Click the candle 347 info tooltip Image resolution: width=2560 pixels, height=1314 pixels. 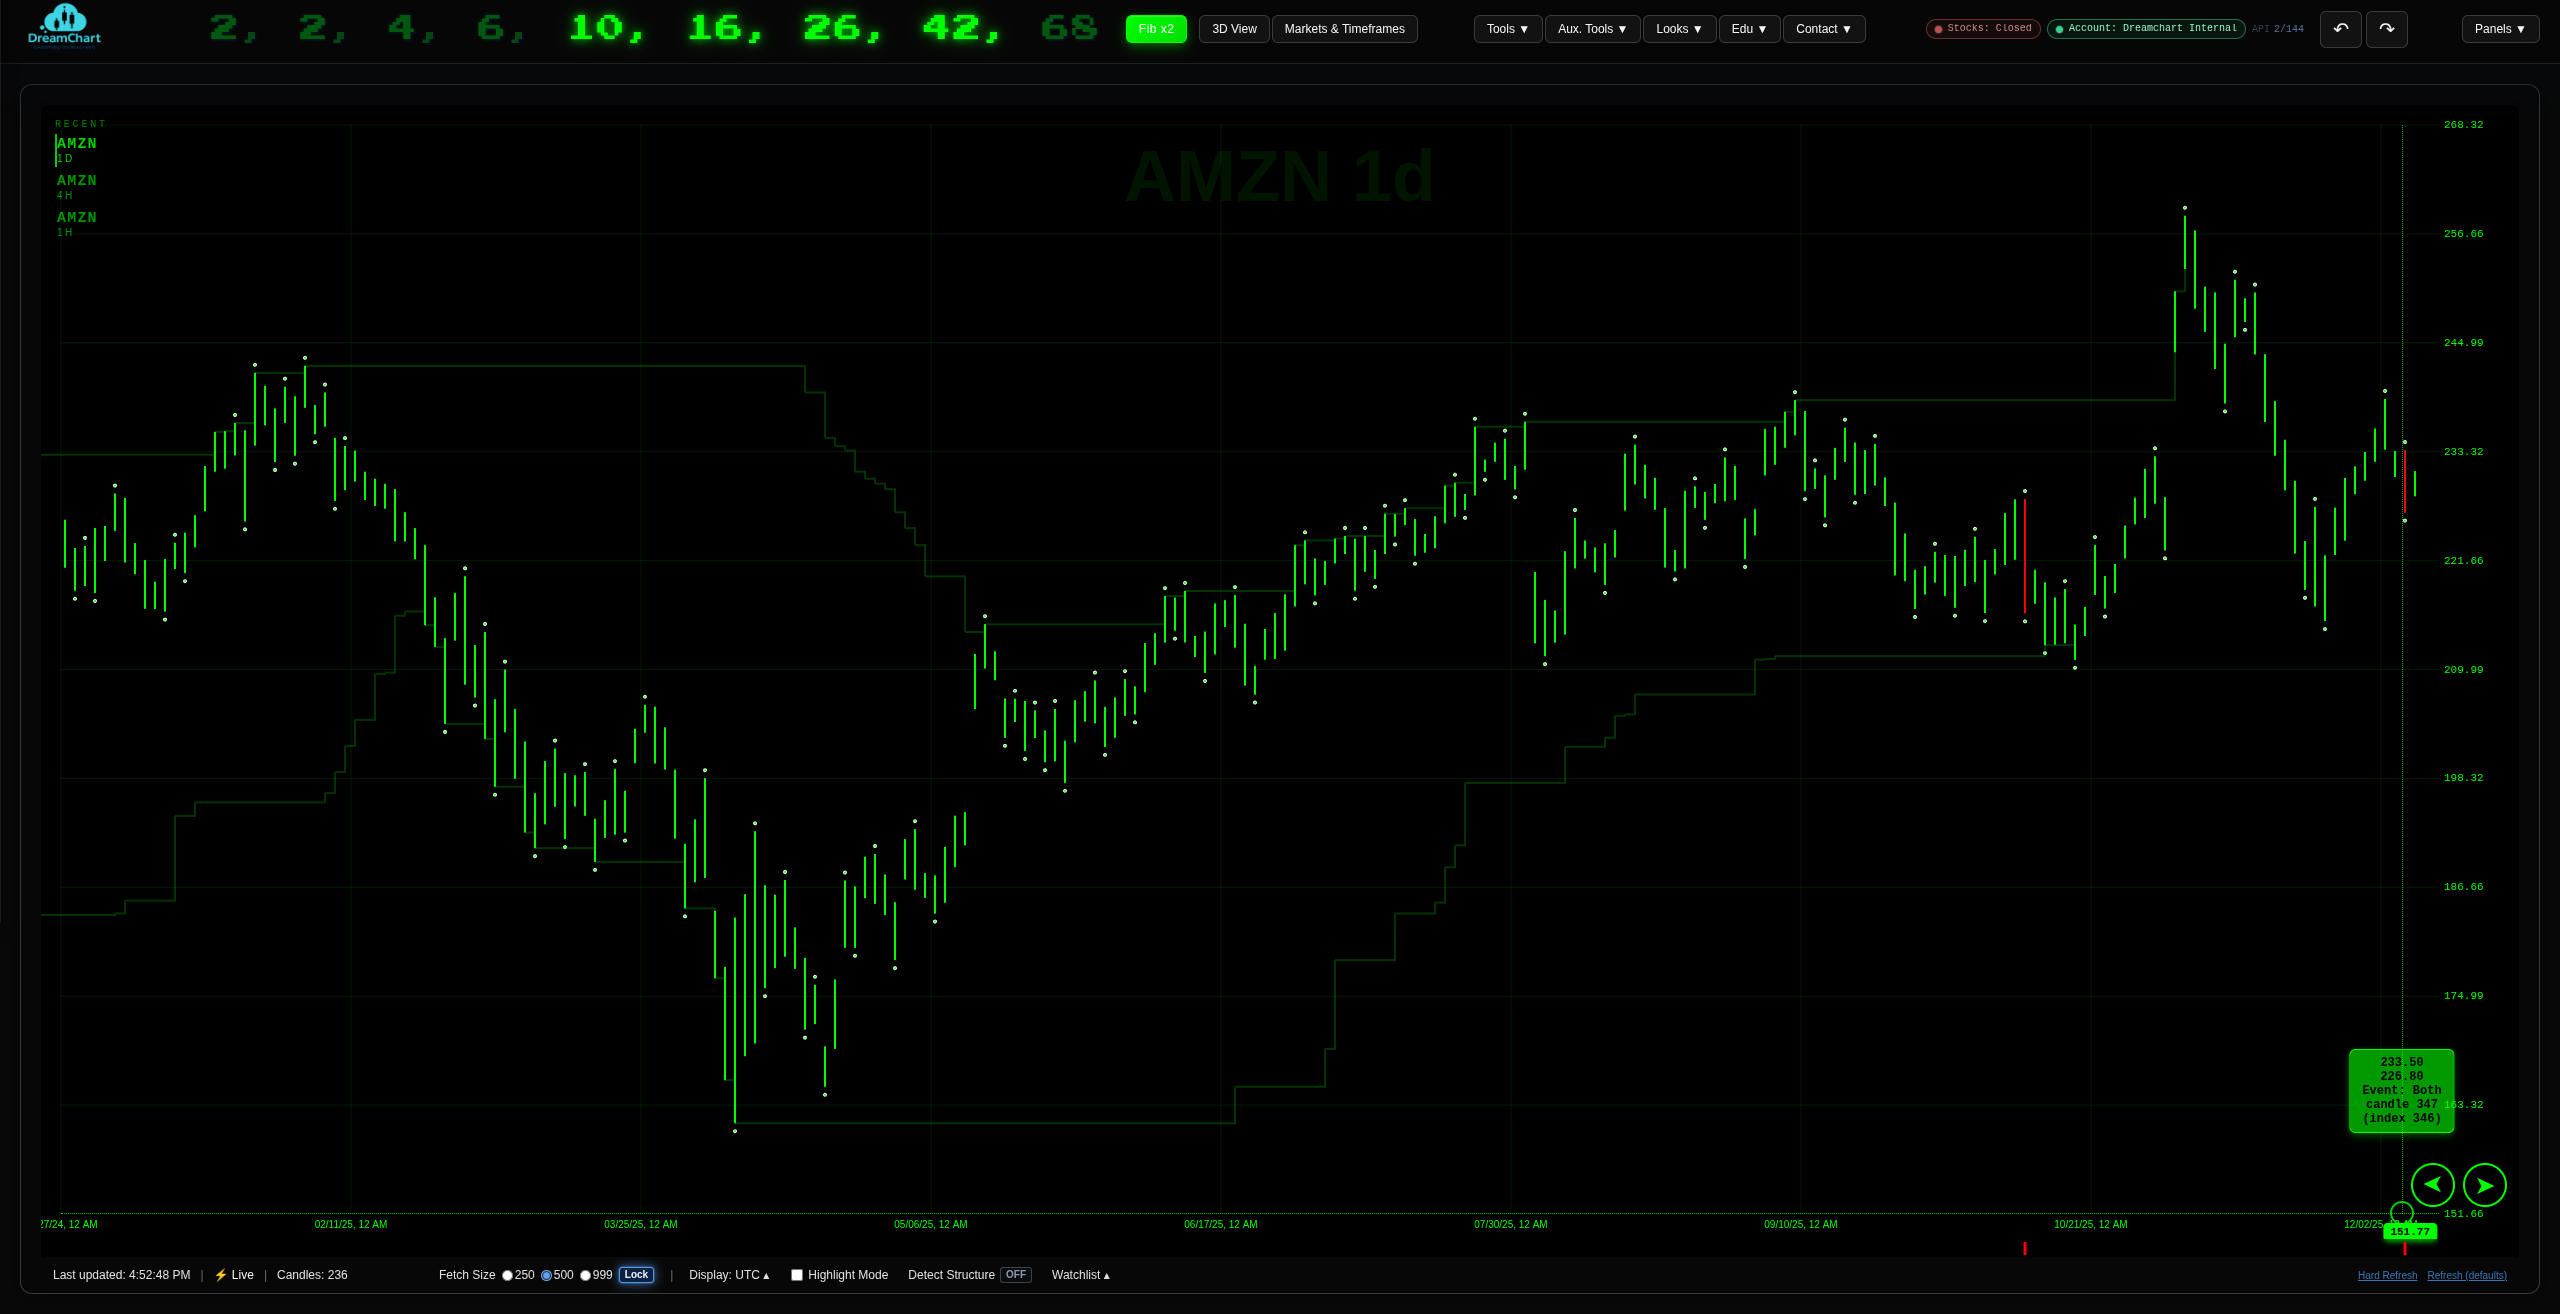pos(2401,1091)
